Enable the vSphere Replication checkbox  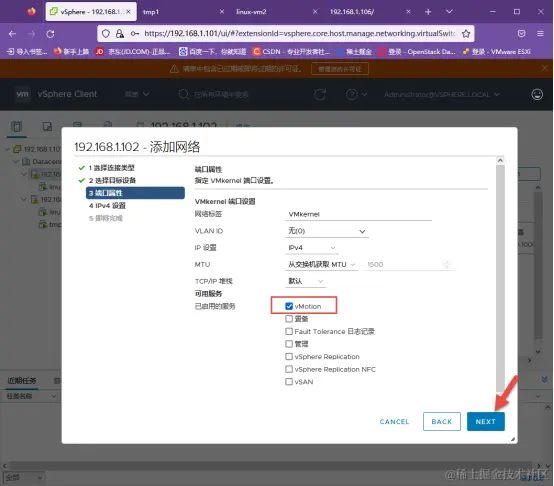tap(289, 357)
